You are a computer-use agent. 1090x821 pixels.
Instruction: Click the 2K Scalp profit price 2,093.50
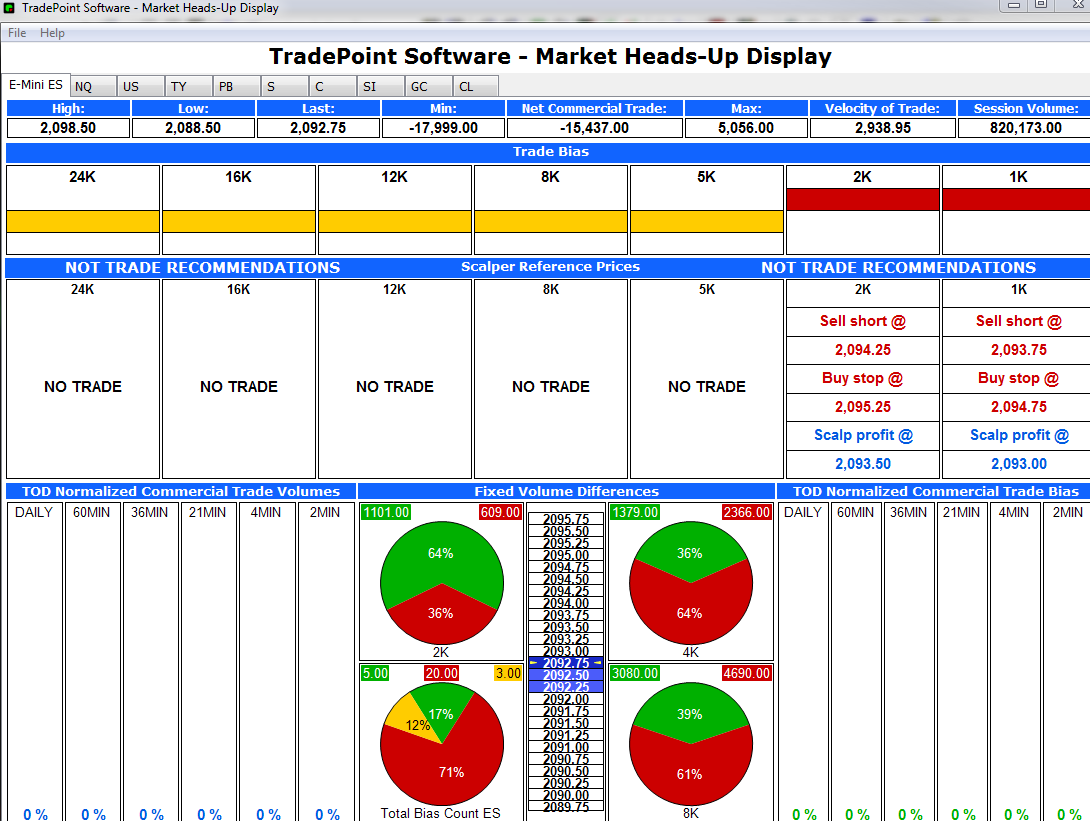click(863, 464)
